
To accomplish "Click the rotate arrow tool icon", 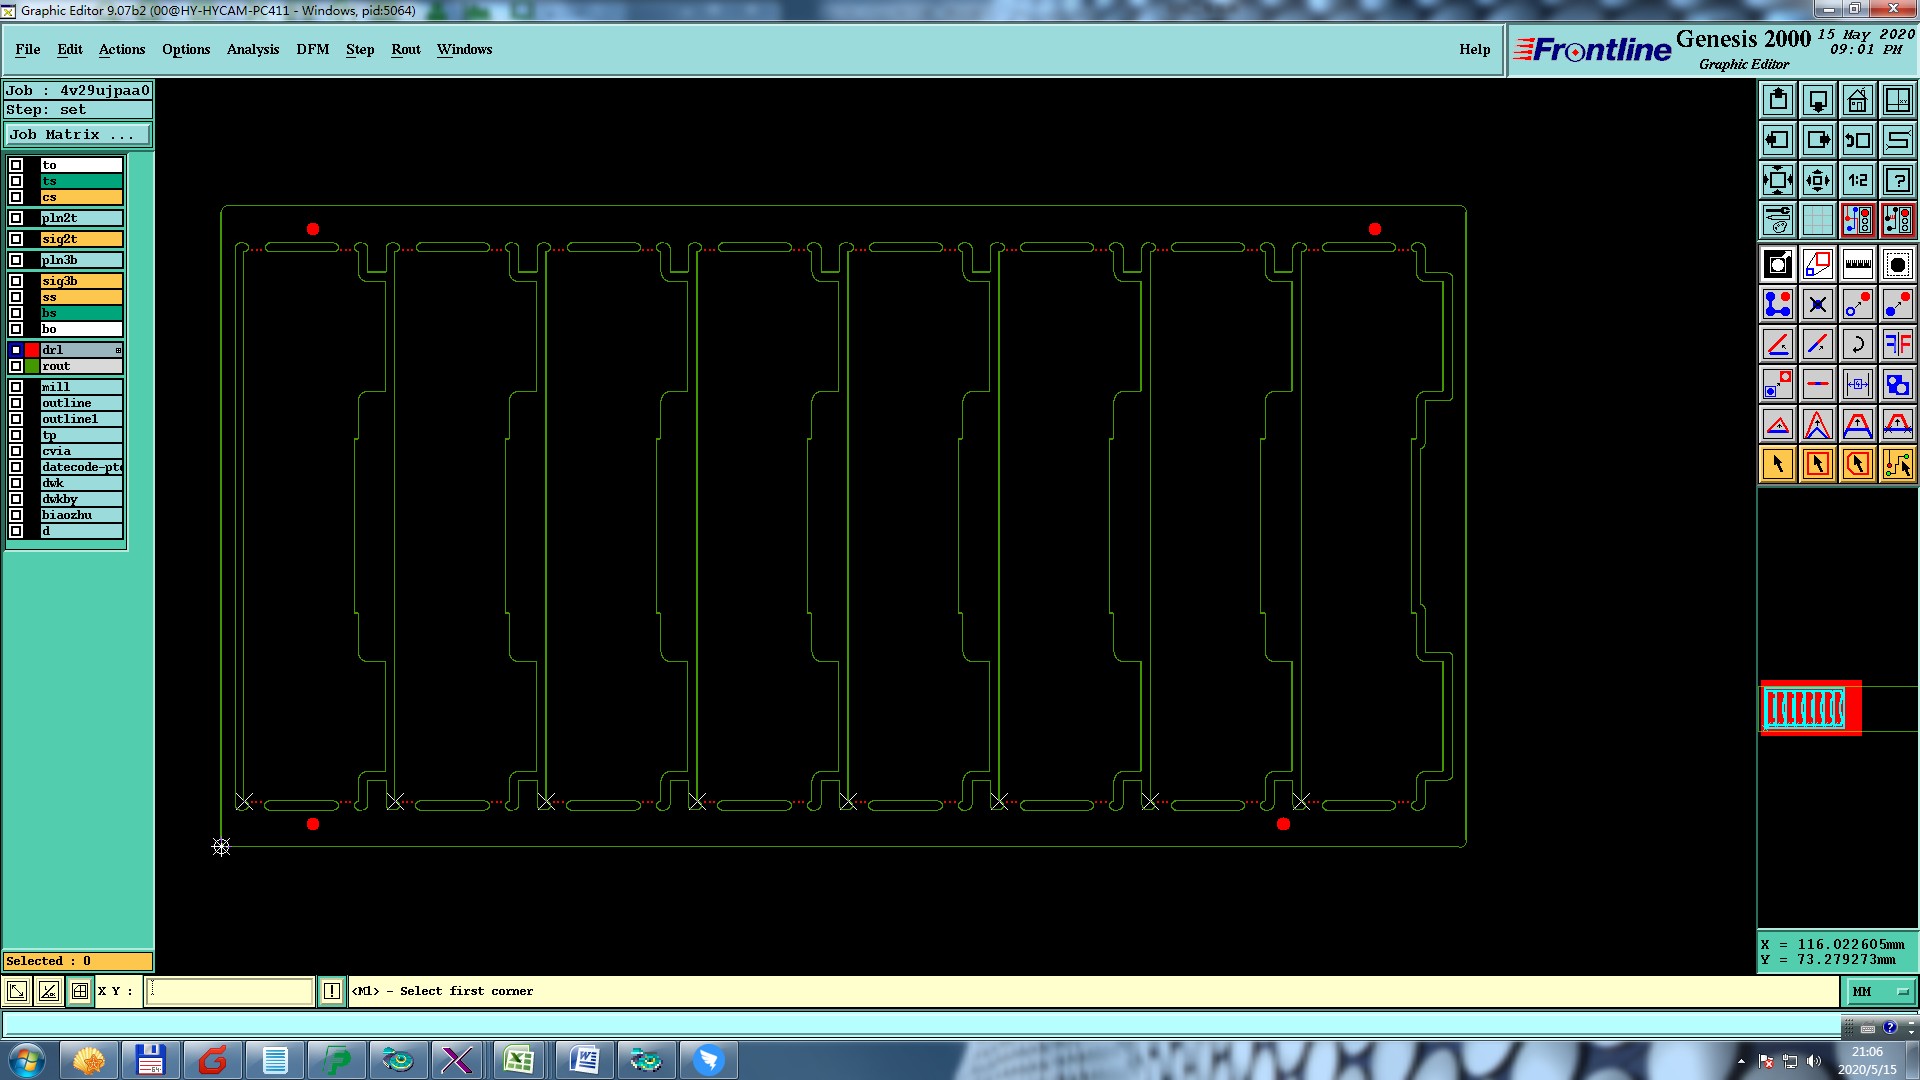I will tap(1857, 344).
